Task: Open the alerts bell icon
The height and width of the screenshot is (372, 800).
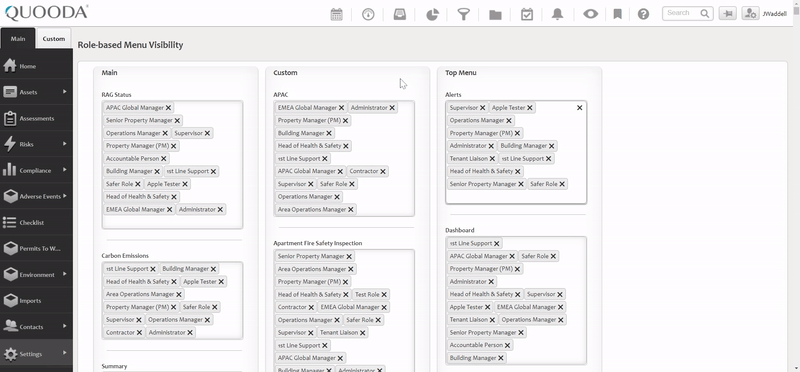Action: (557, 14)
